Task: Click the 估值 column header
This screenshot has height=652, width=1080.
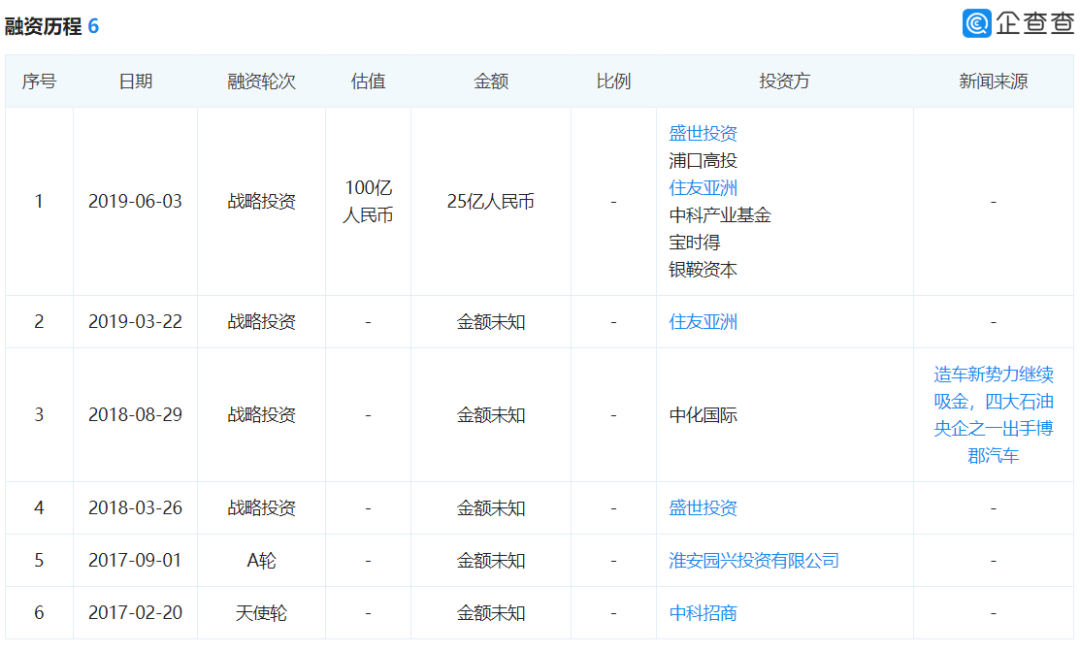Action: click(368, 81)
